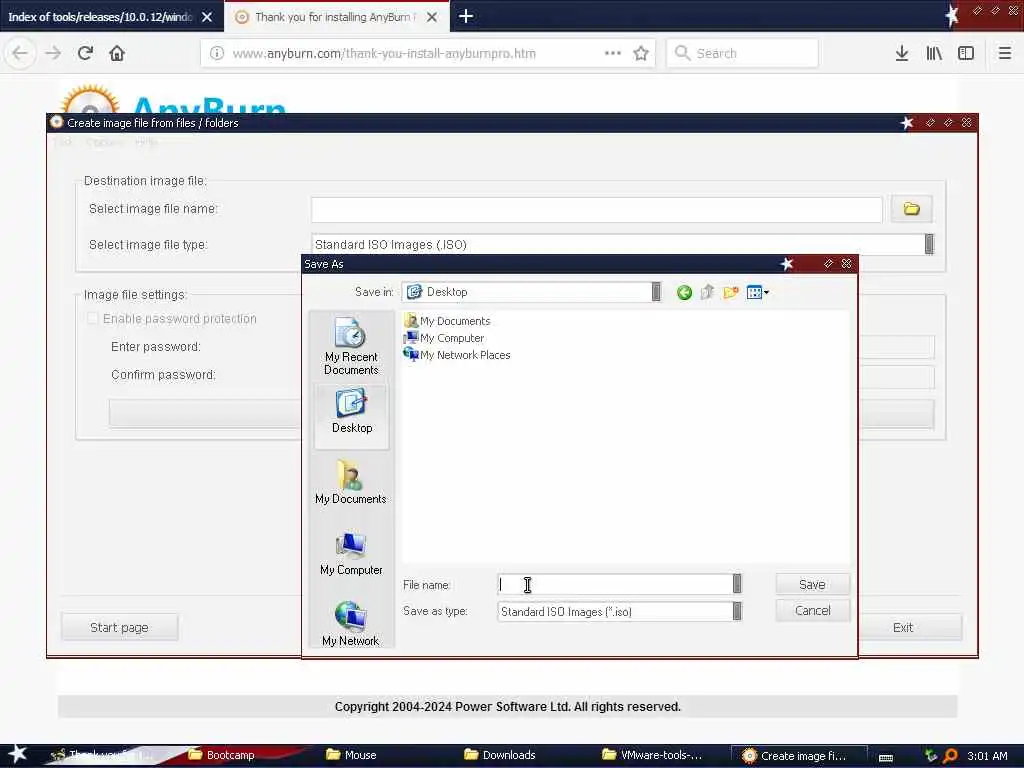Bookmark this page with the star icon
Viewport: 1024px width, 768px height.
pyautogui.click(x=641, y=53)
